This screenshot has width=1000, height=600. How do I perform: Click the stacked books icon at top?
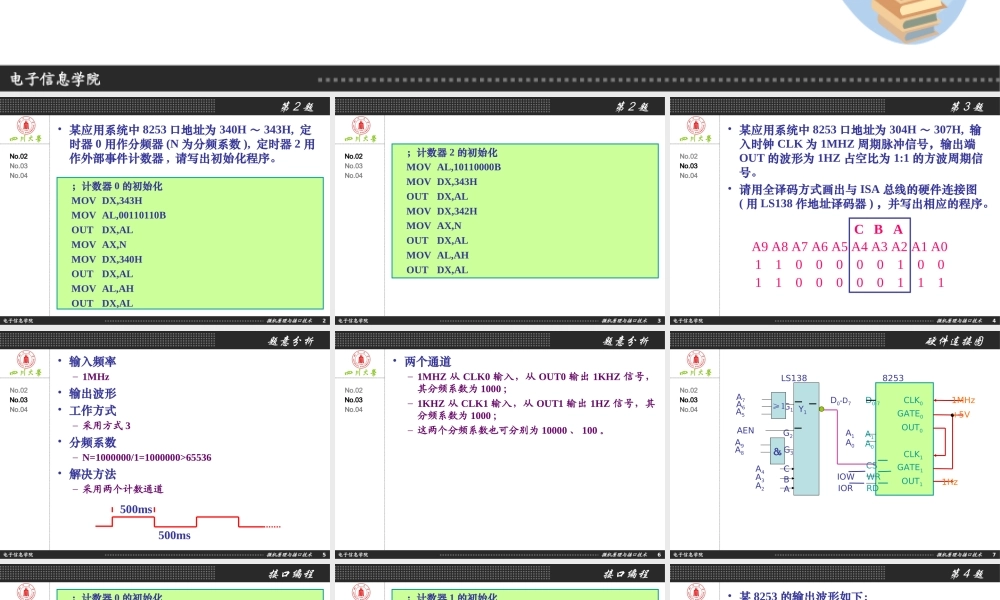pos(914,21)
